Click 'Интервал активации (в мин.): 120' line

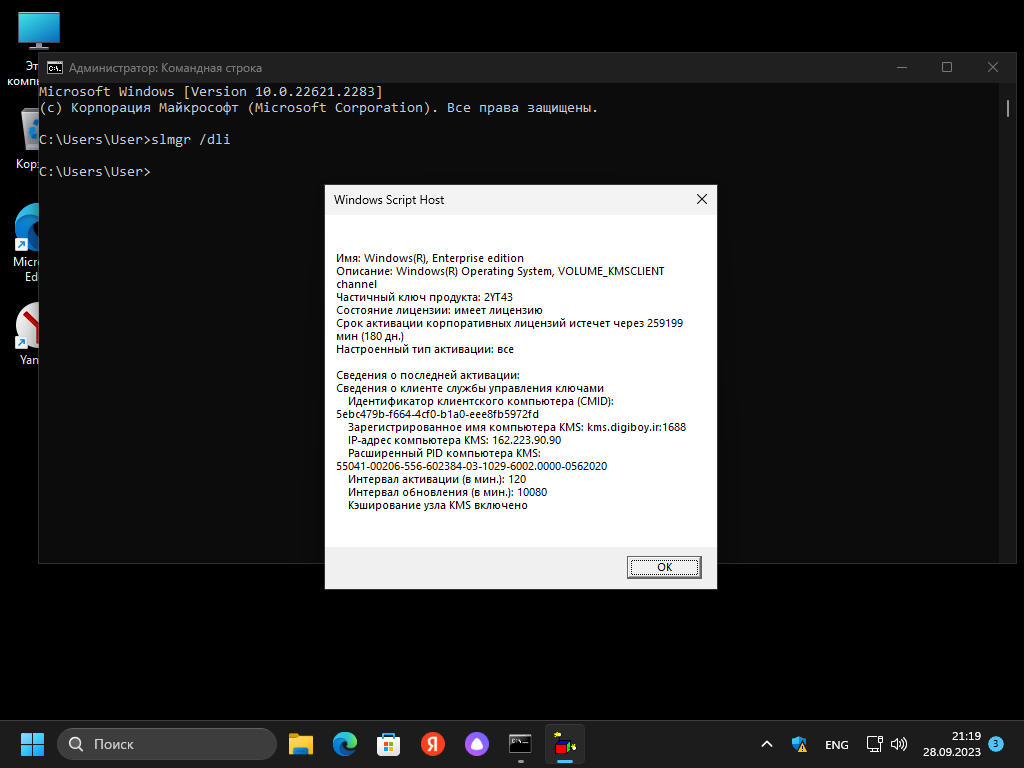click(437, 479)
